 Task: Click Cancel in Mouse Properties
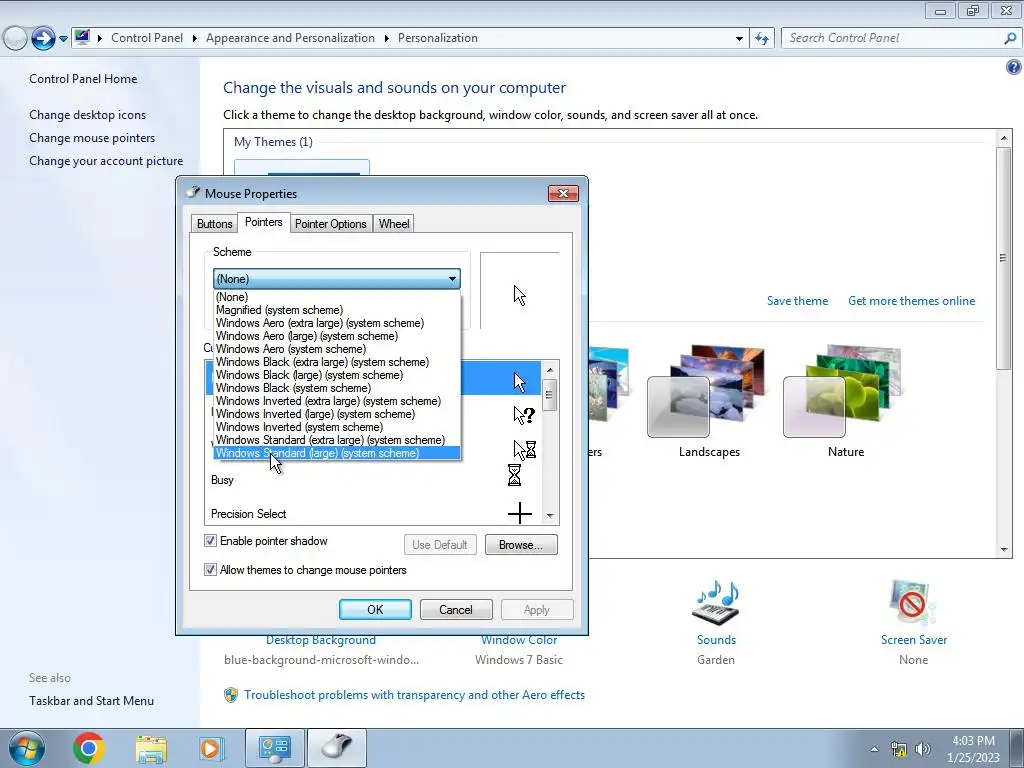[456, 609]
